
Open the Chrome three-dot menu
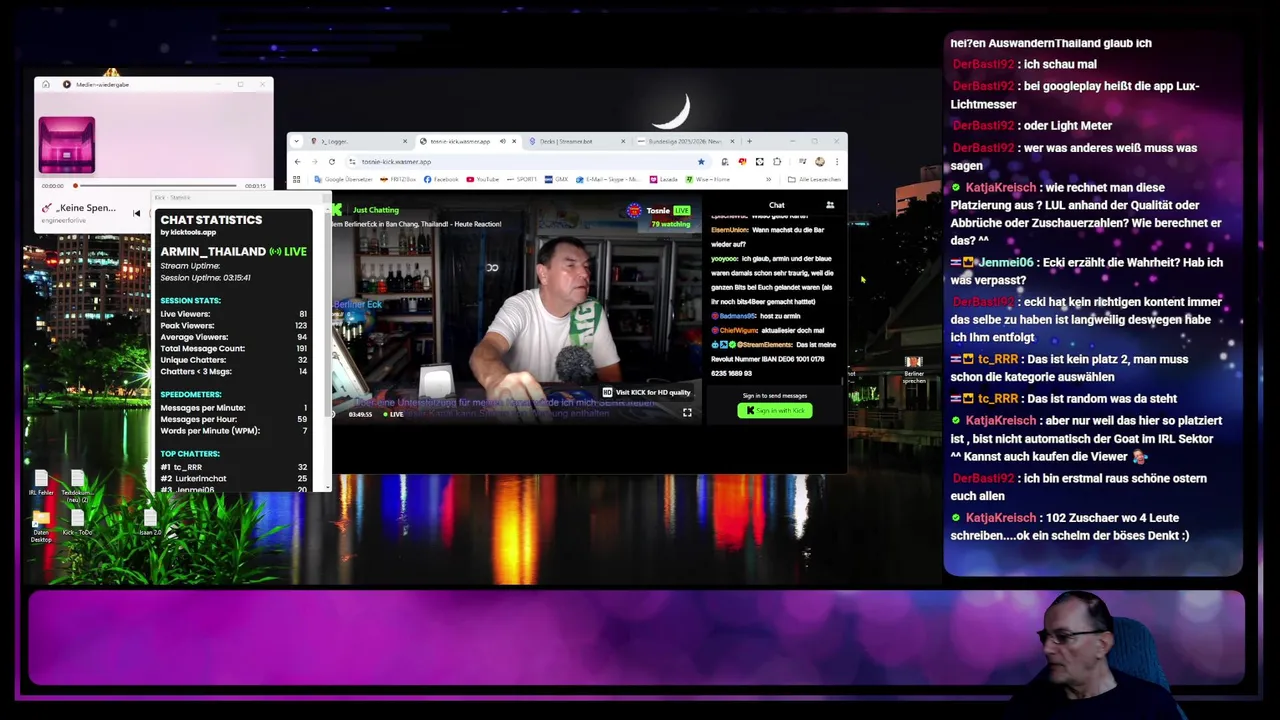point(837,162)
